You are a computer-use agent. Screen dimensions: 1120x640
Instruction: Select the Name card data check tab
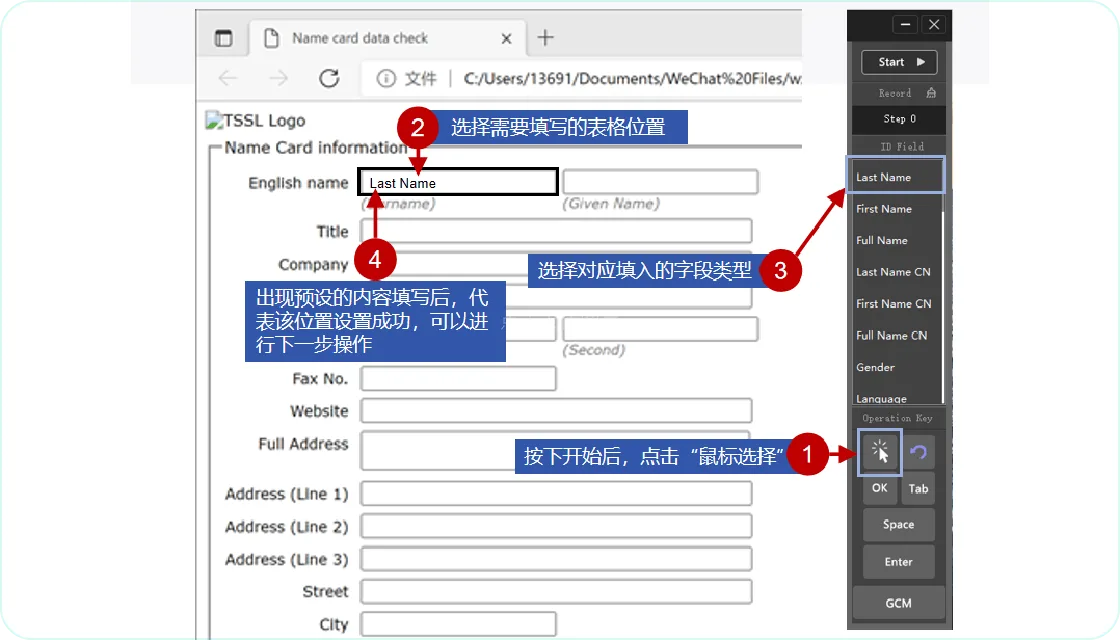click(386, 39)
